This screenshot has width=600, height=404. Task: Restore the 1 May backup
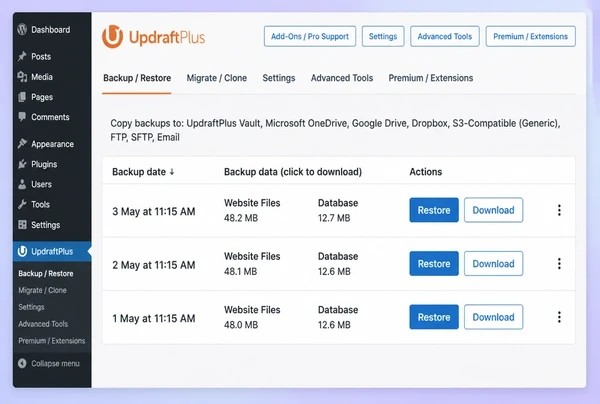click(434, 317)
